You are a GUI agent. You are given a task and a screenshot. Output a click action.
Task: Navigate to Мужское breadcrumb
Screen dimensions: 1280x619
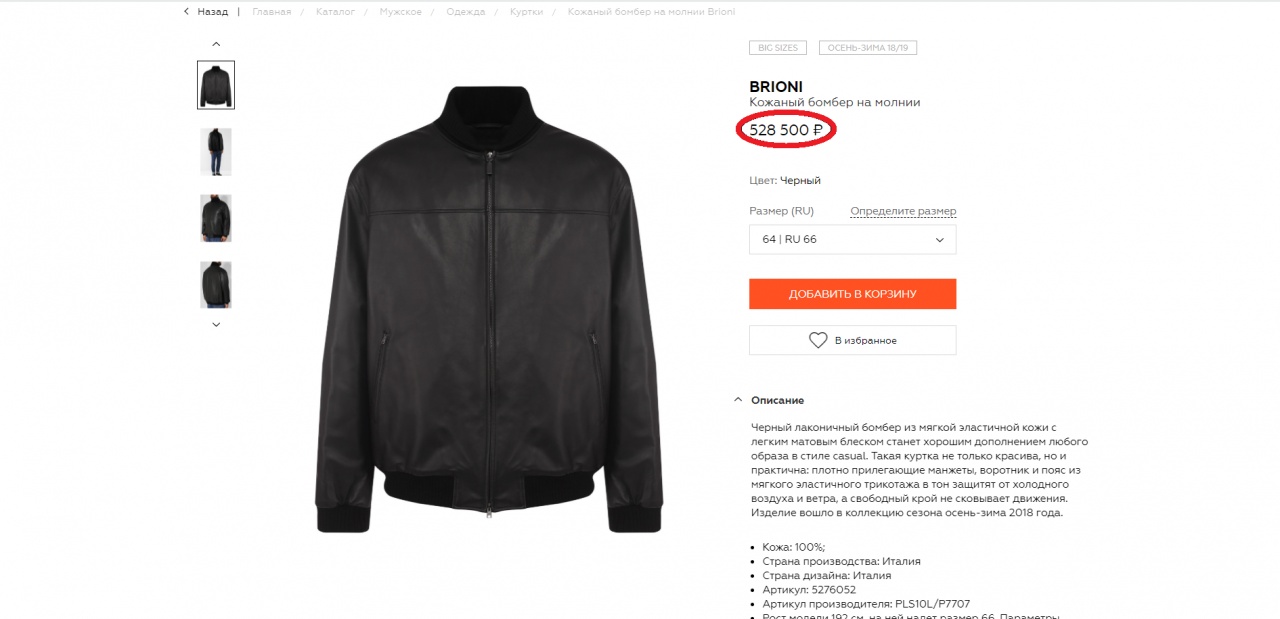400,12
